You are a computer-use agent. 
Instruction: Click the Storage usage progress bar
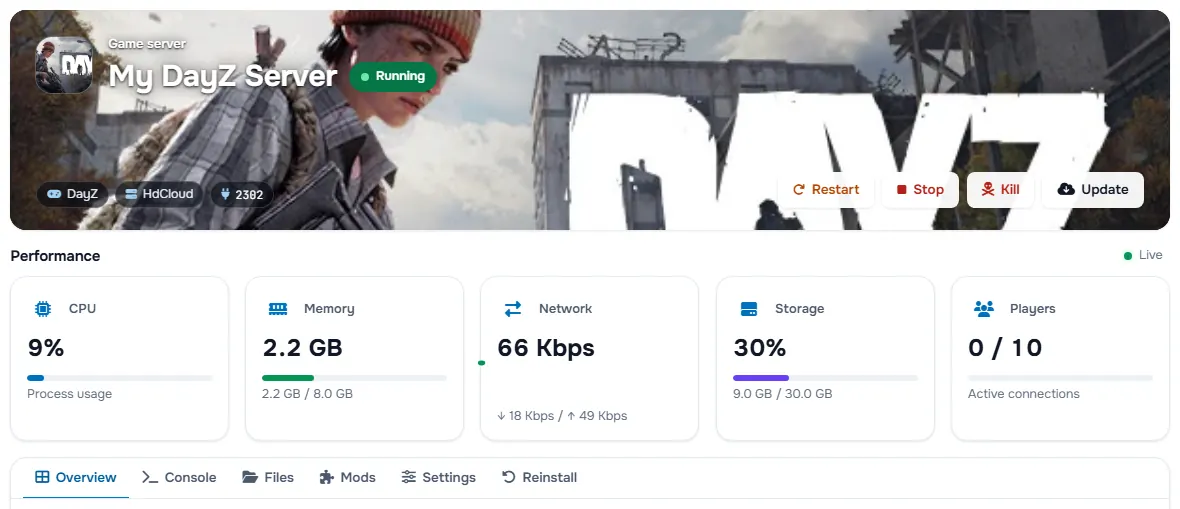tap(825, 377)
